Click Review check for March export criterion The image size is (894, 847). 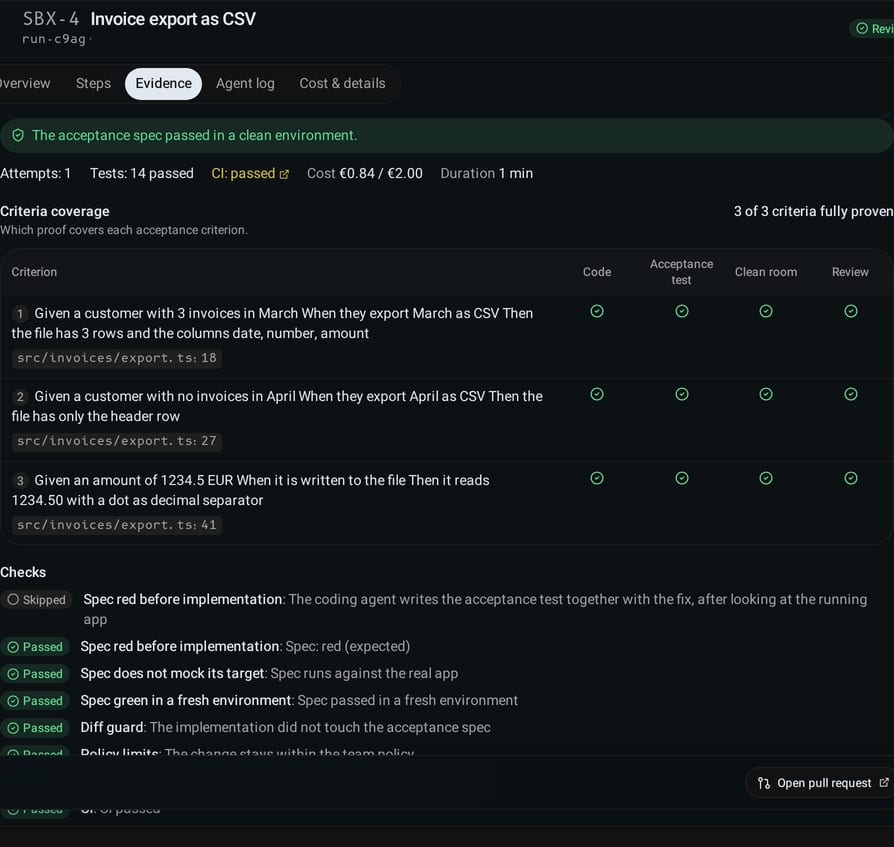pyautogui.click(x=851, y=311)
